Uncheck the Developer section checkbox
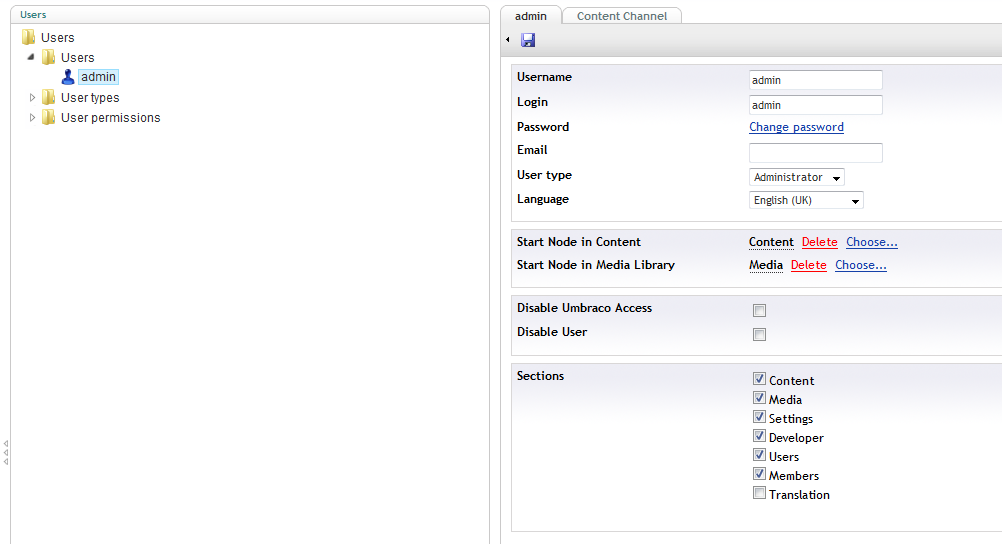The width and height of the screenshot is (1002, 544). (x=759, y=435)
